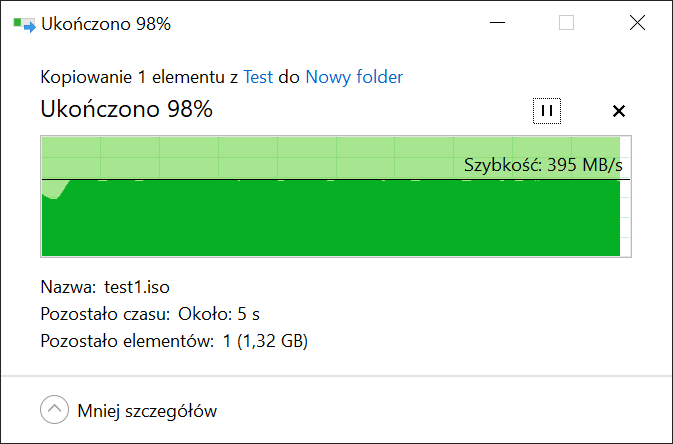Click the "Kopiowanie 1 elementu z" text
Image resolution: width=673 pixels, height=444 pixels.
139,77
